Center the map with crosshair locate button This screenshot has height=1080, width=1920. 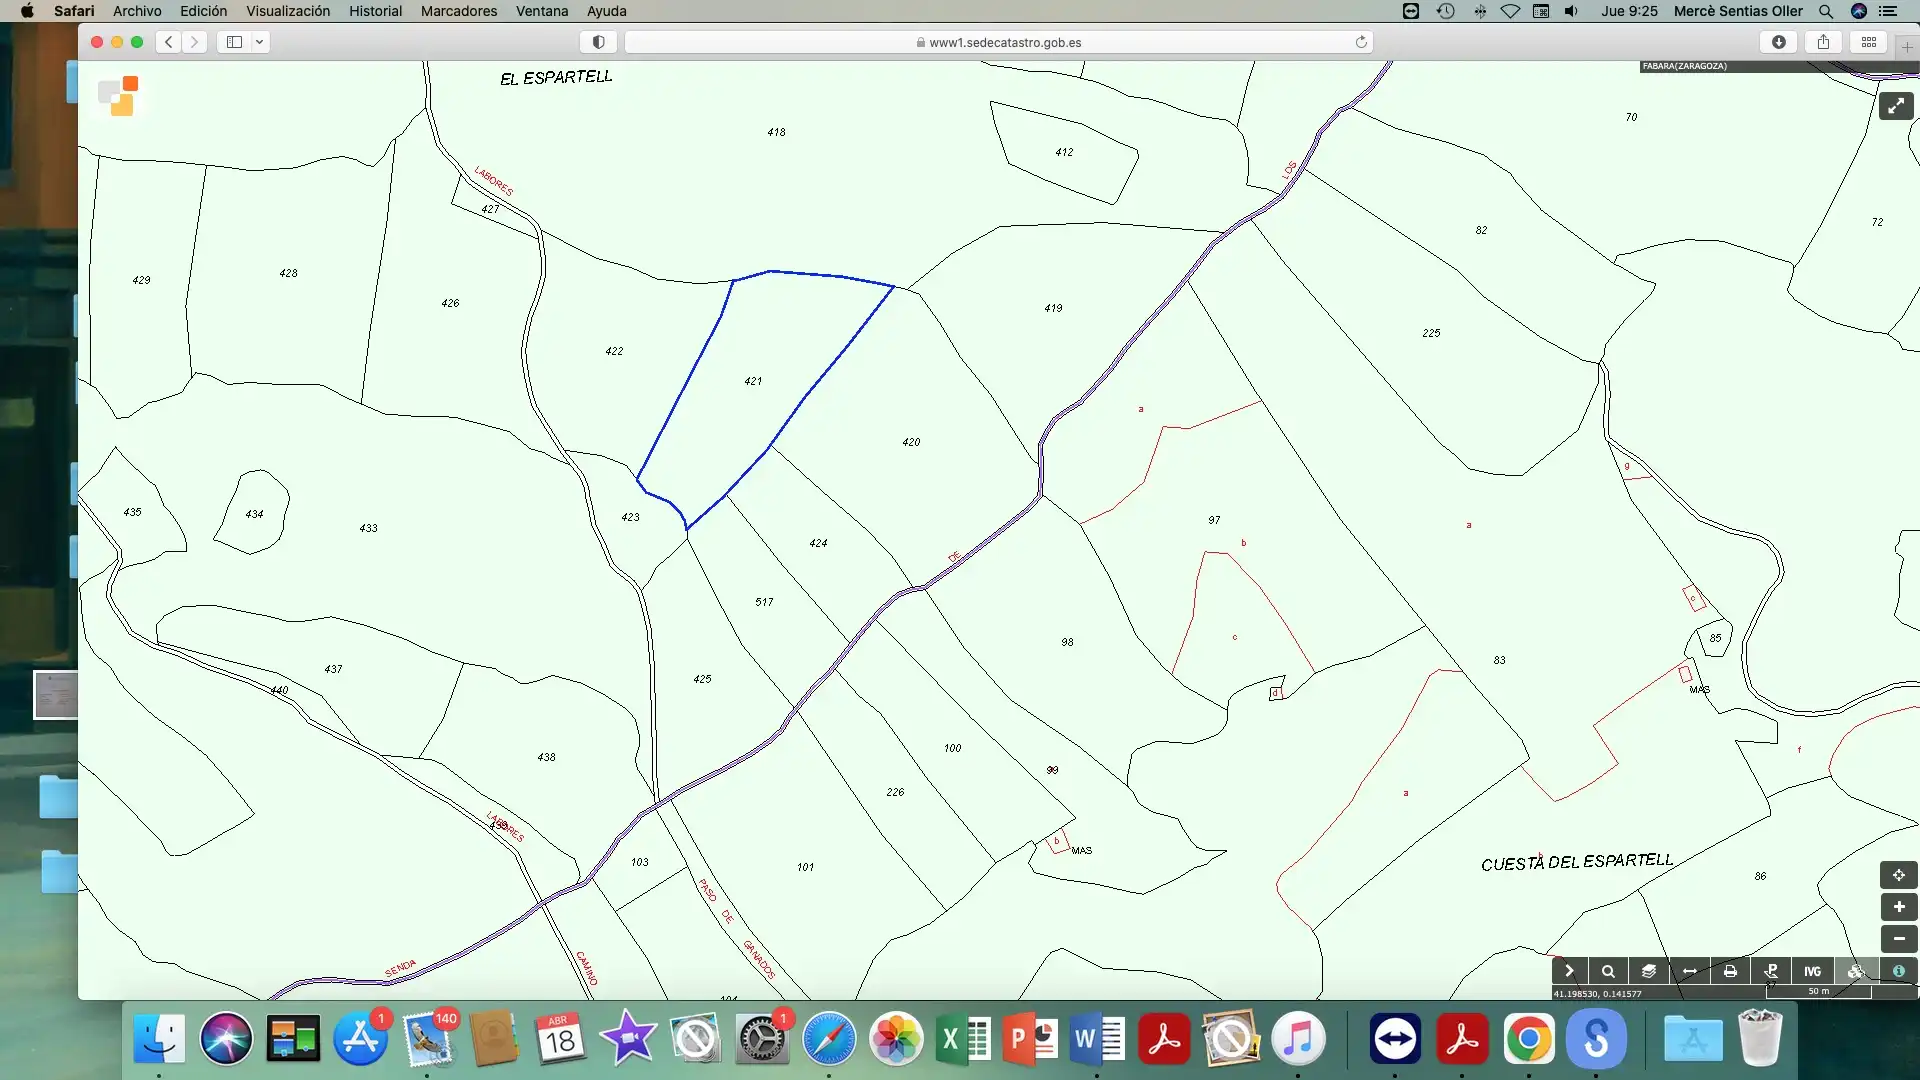pyautogui.click(x=1899, y=875)
